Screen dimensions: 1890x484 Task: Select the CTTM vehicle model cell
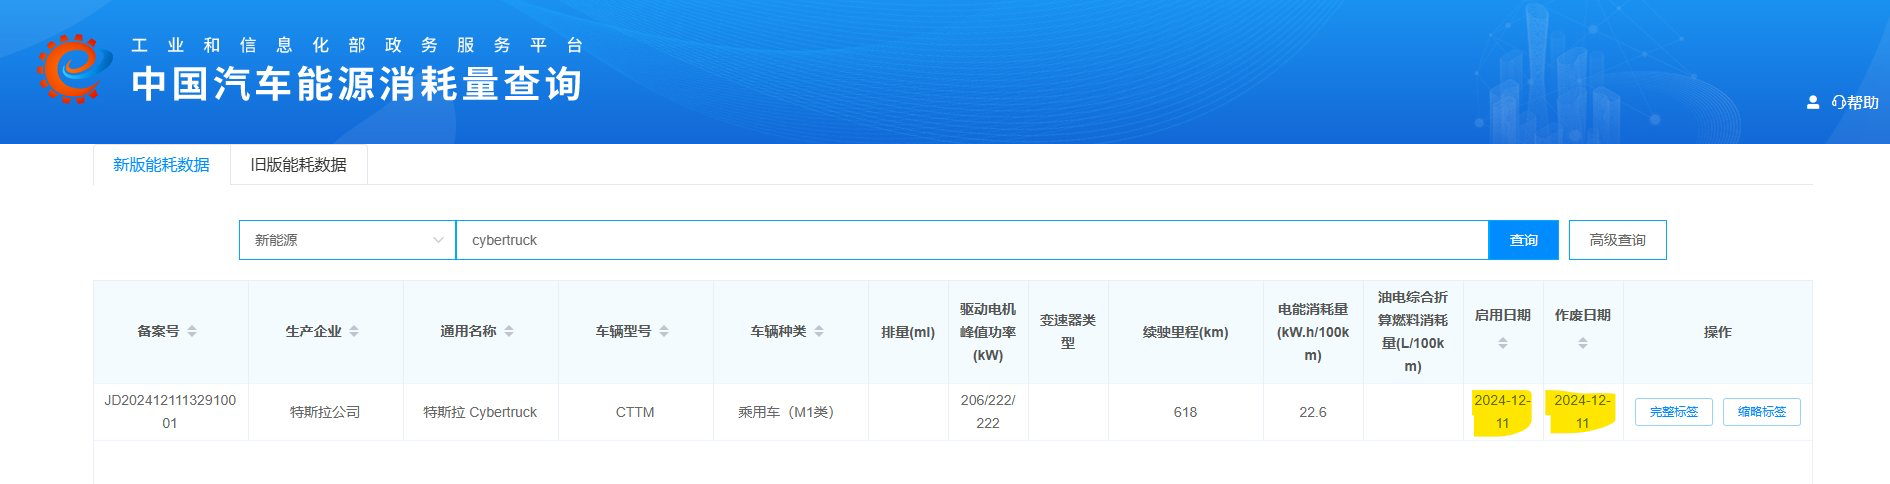635,412
